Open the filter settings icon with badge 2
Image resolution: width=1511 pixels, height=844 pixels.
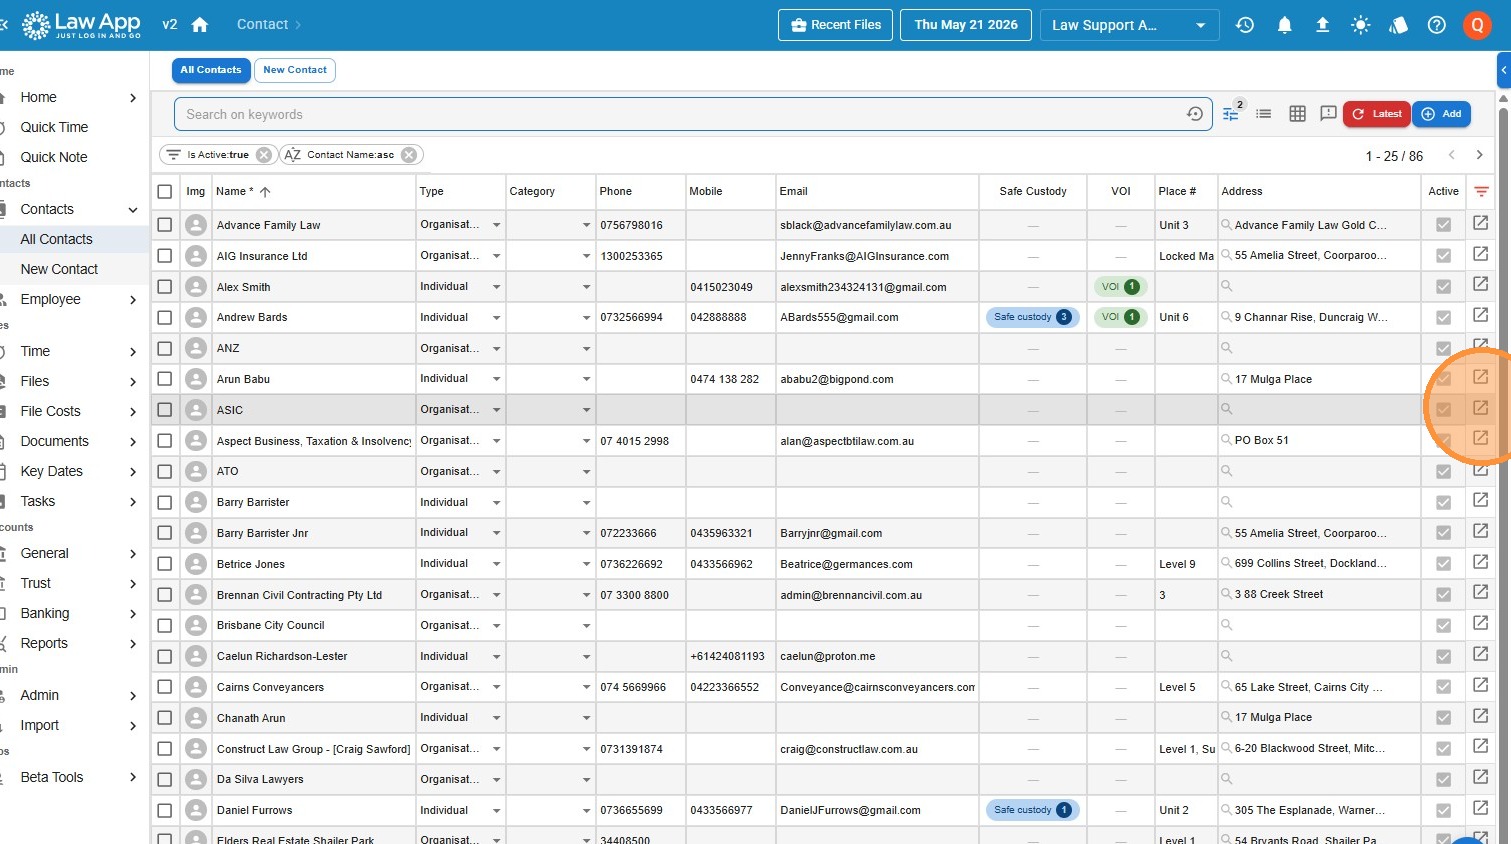click(1231, 114)
